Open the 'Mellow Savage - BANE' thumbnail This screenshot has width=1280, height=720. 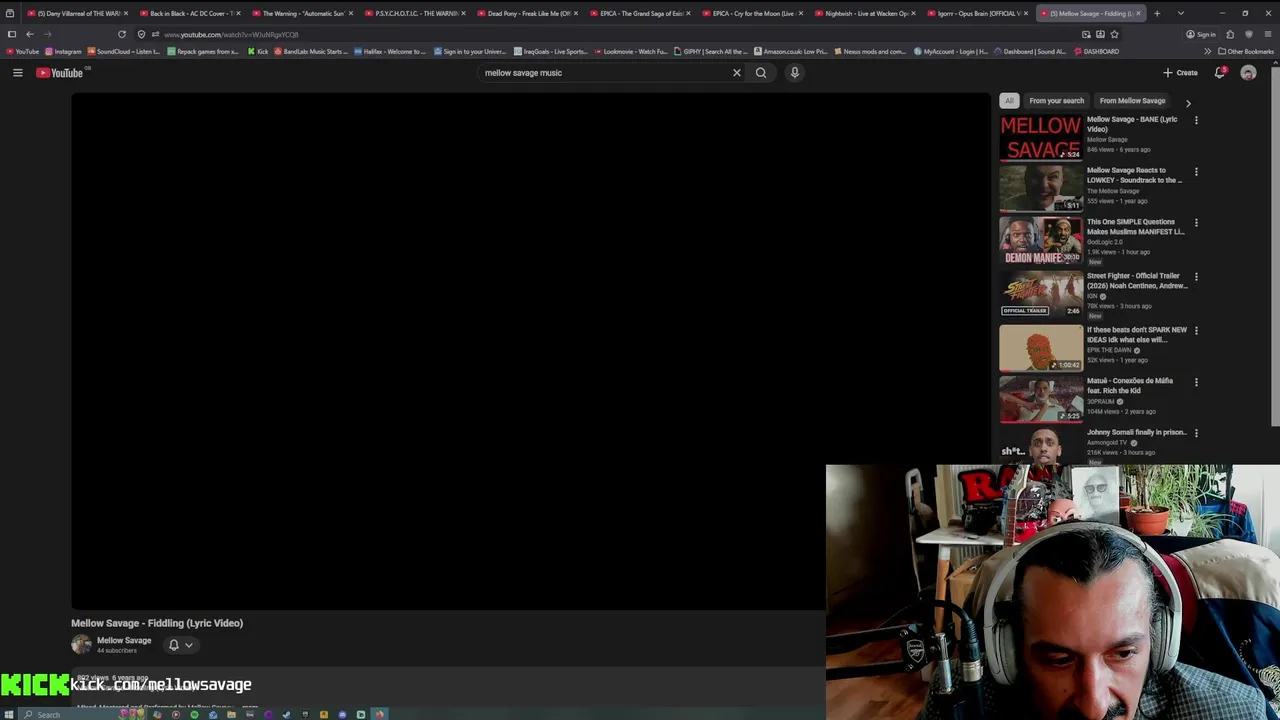coord(1041,137)
